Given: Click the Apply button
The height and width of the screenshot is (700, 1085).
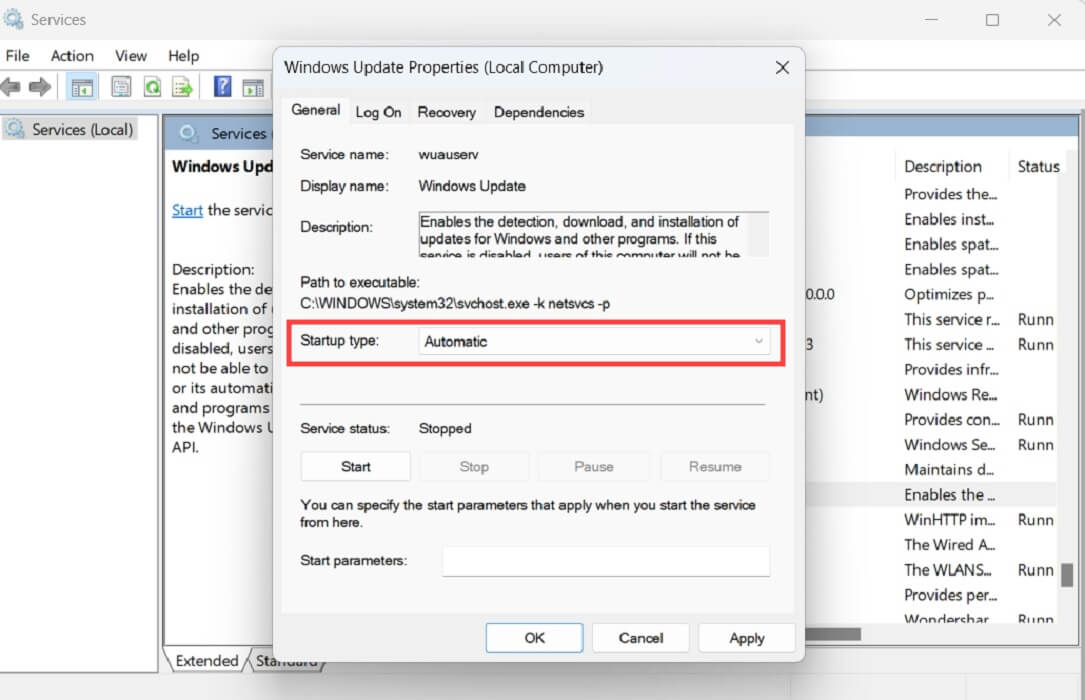Looking at the screenshot, I should tap(746, 637).
